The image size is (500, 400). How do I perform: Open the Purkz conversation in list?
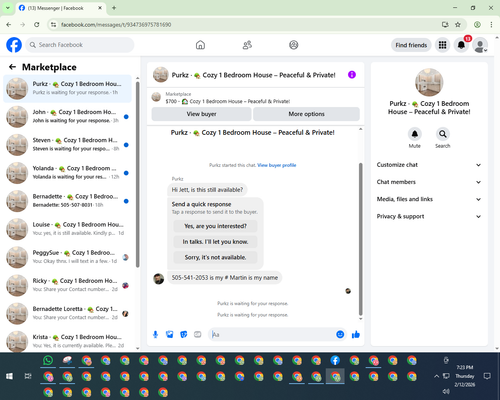coord(67,88)
